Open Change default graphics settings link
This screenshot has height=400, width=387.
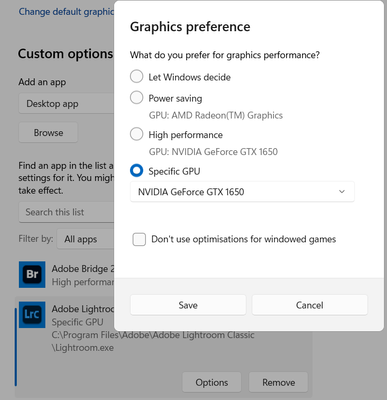pos(66,12)
